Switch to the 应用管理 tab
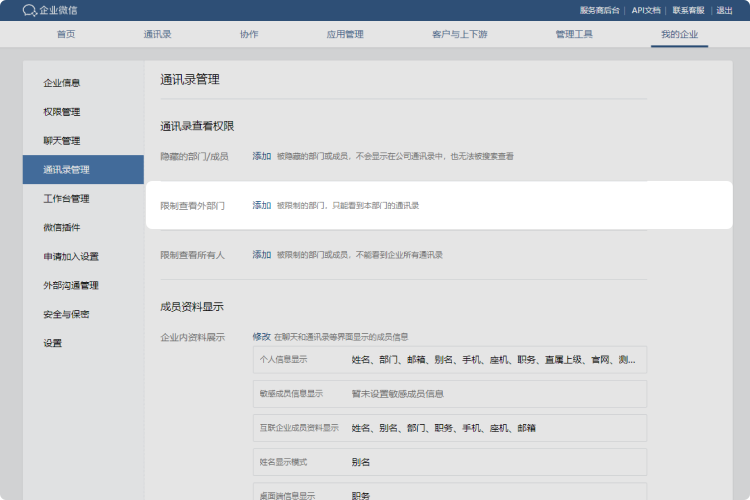 point(345,34)
